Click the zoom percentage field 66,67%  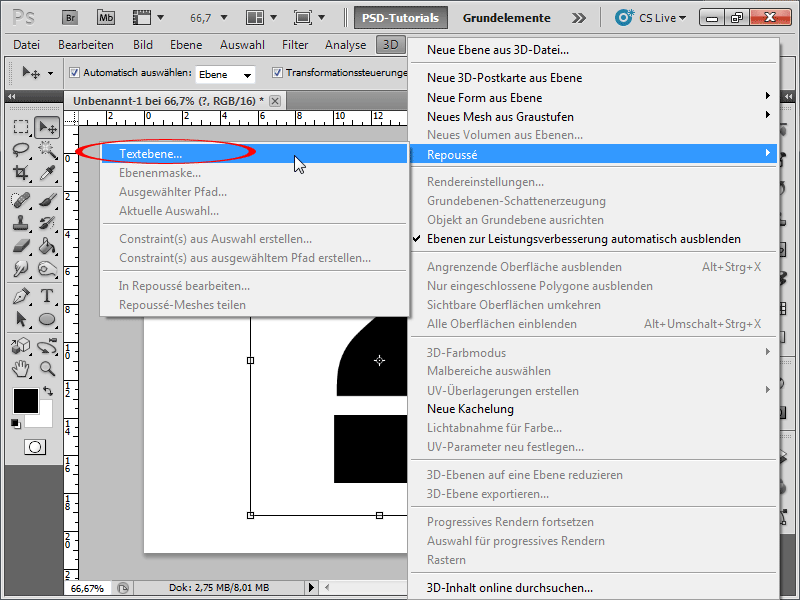point(87,588)
